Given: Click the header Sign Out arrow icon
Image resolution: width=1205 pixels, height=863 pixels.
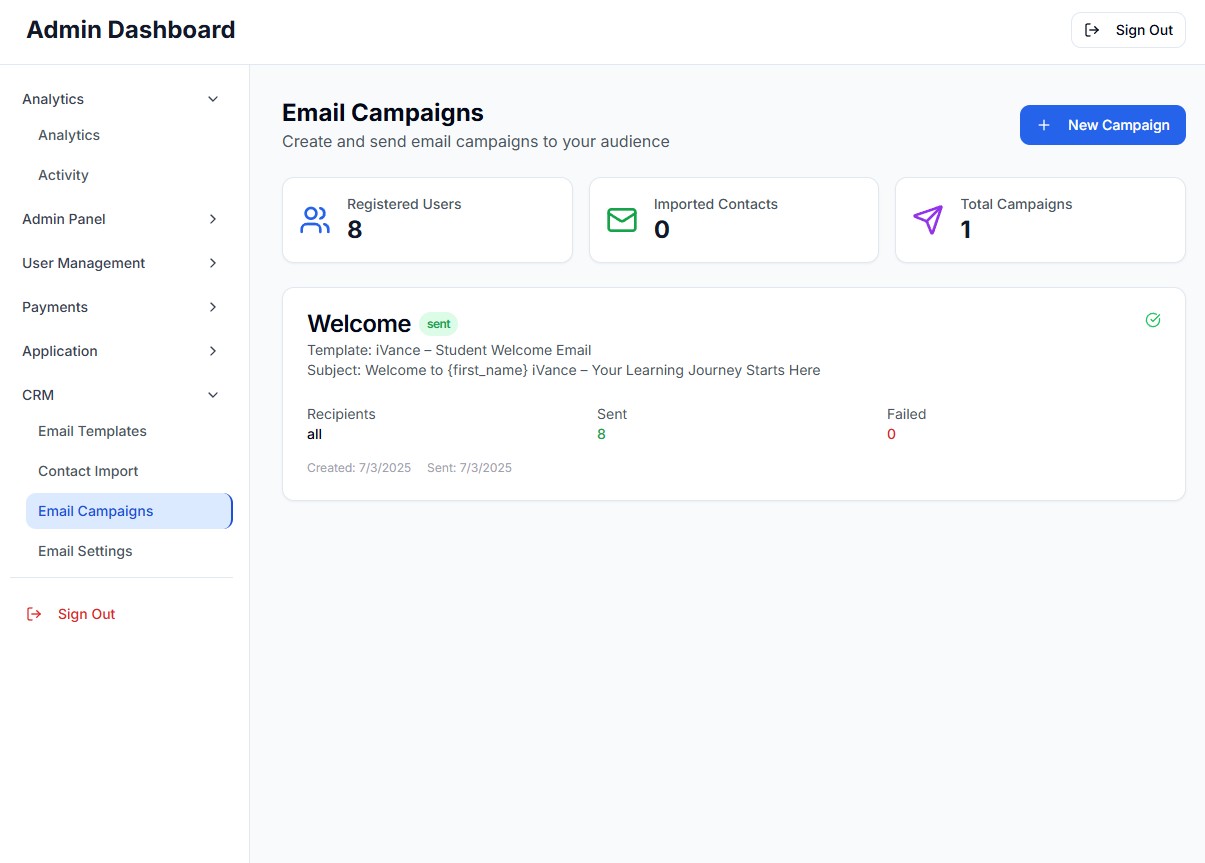Looking at the screenshot, I should tap(1092, 30).
